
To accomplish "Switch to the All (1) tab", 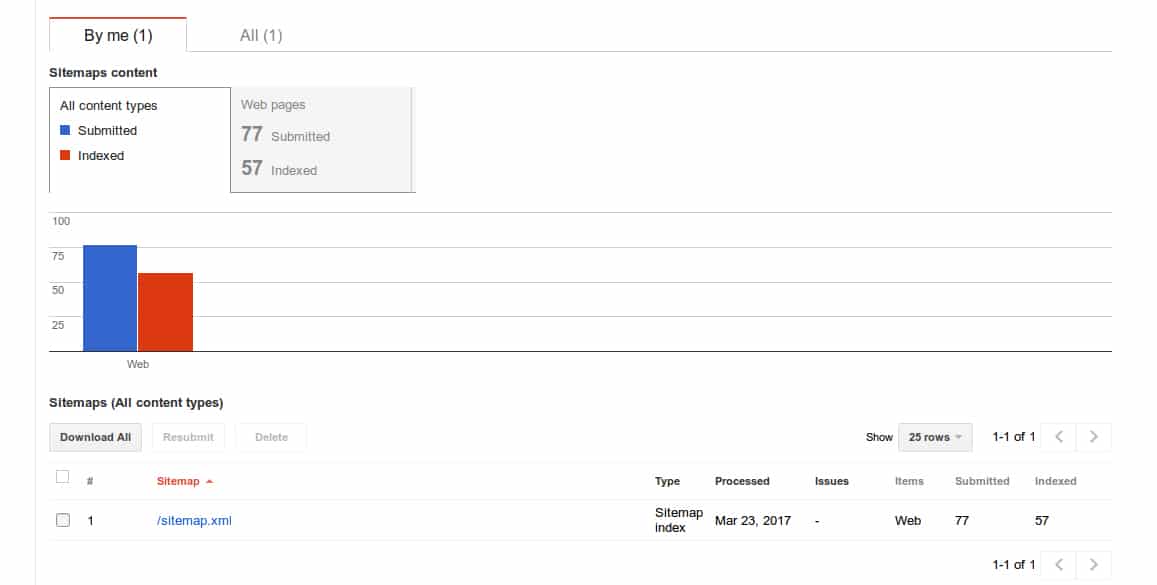I will 261,35.
